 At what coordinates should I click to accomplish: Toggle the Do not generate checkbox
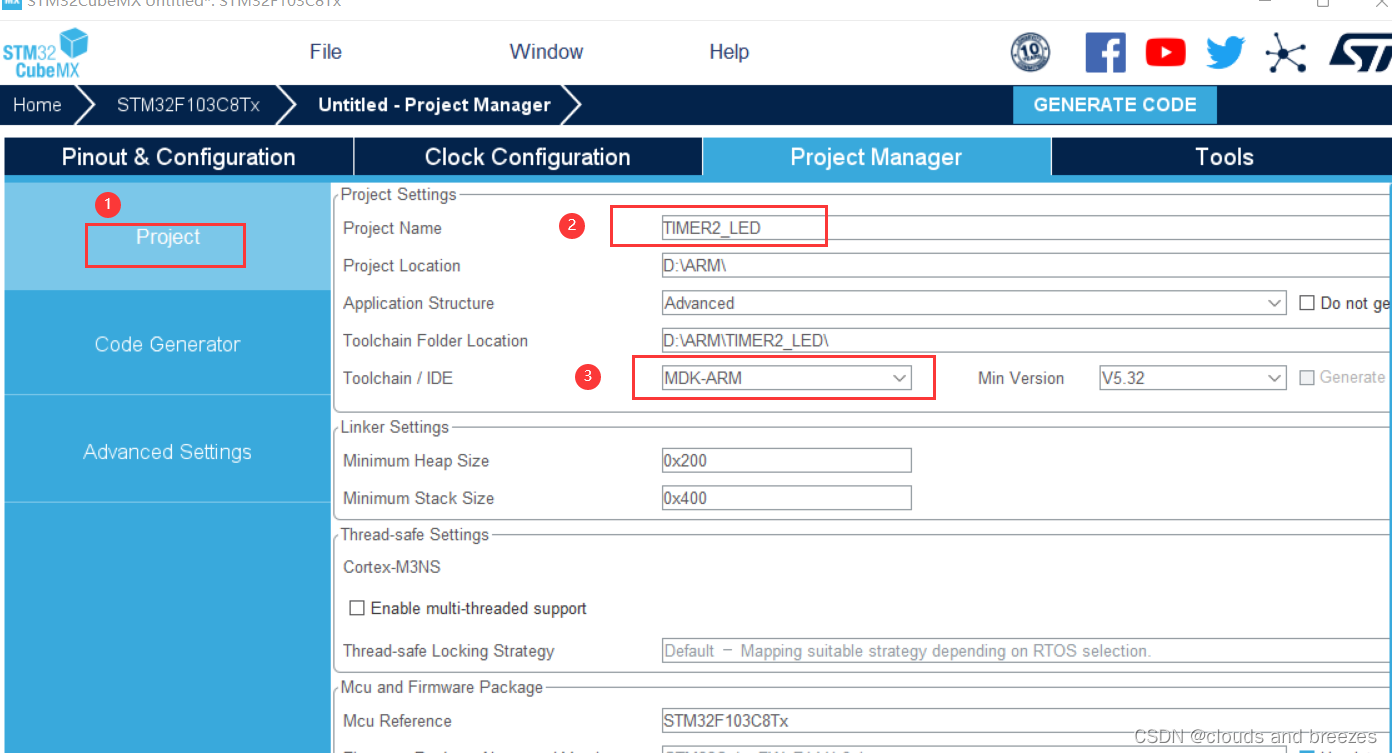[x=1307, y=303]
